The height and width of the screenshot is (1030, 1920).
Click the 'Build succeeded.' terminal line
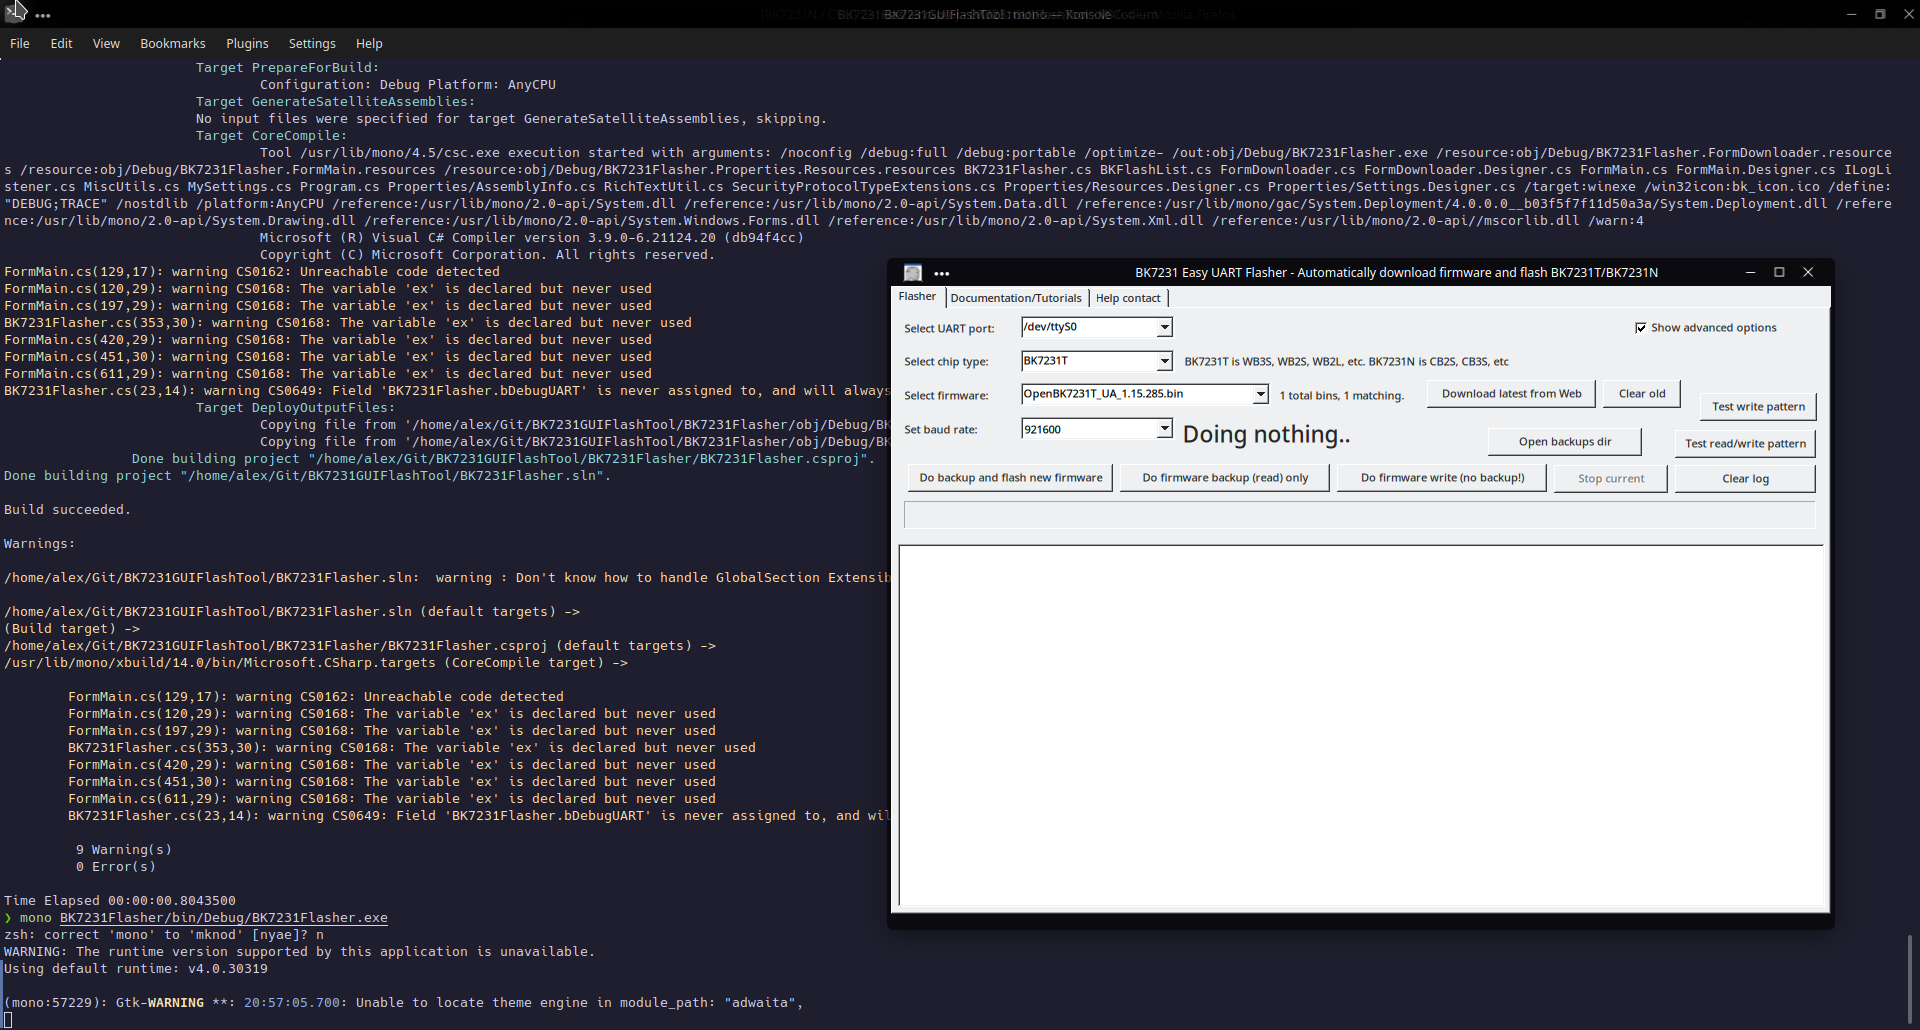67,509
